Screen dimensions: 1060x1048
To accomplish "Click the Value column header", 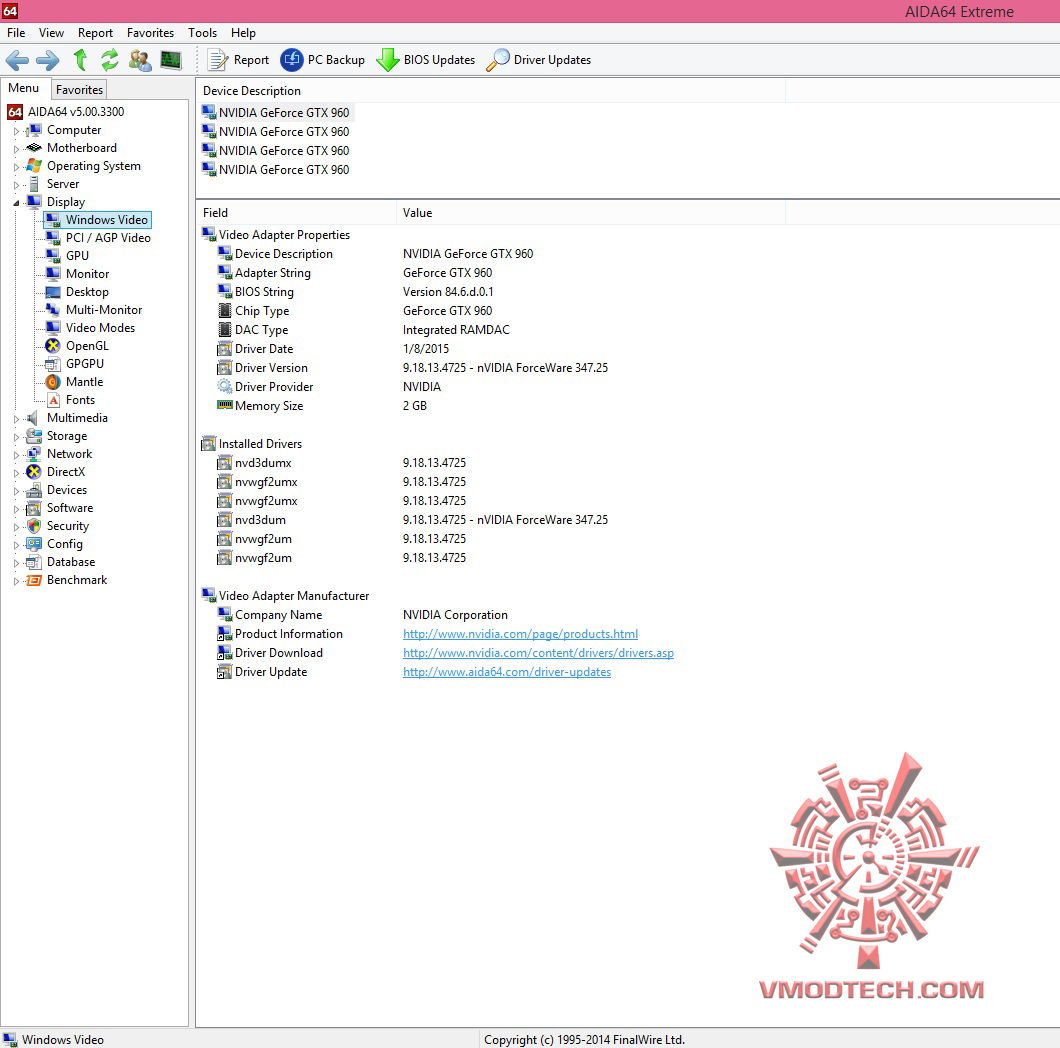I will click(x=590, y=213).
